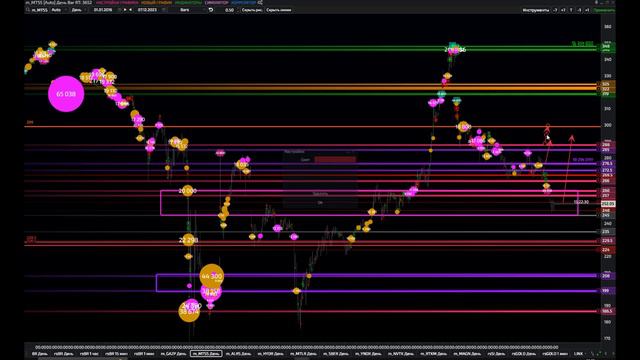Switch to the m_ALRS День tab
Viewport: 640px width, 360px height.
(238, 354)
